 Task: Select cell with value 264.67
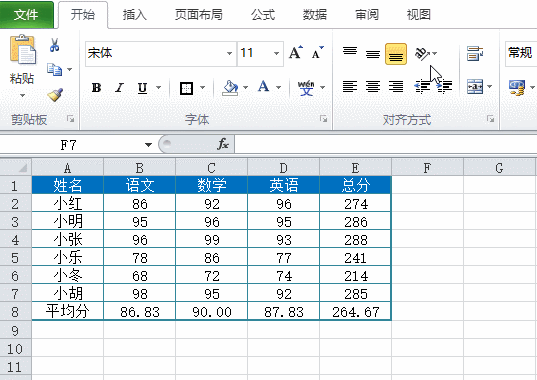355,312
